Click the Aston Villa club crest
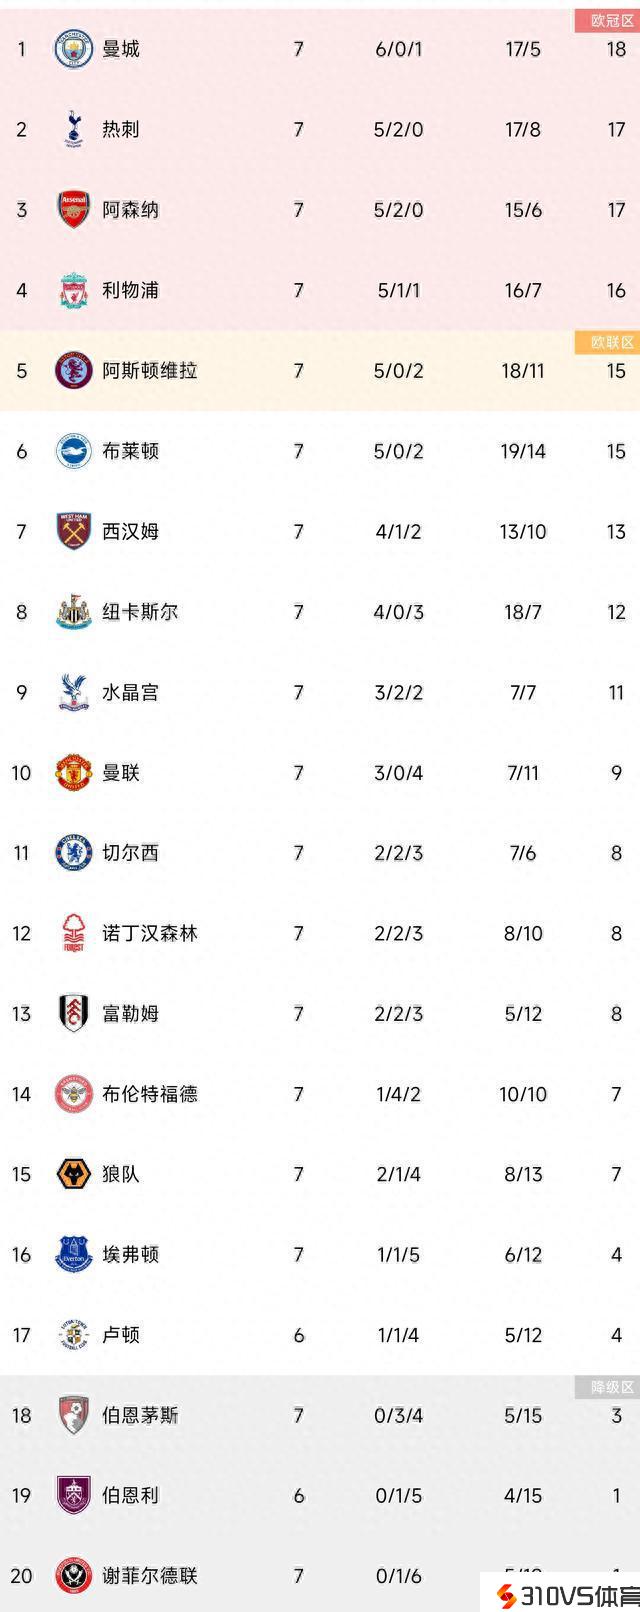 click(73, 370)
